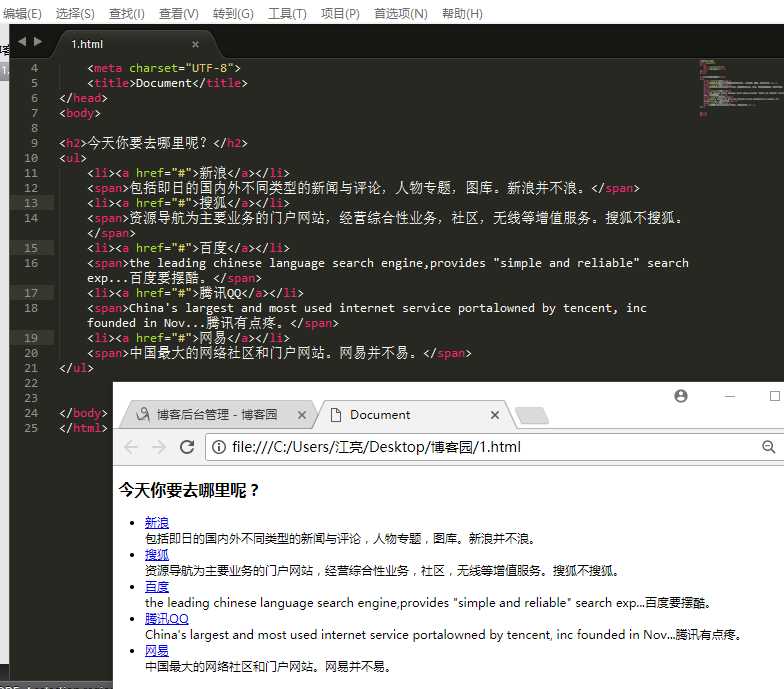Open the 项目(P) menu
This screenshot has width=784, height=689.
[x=340, y=14]
